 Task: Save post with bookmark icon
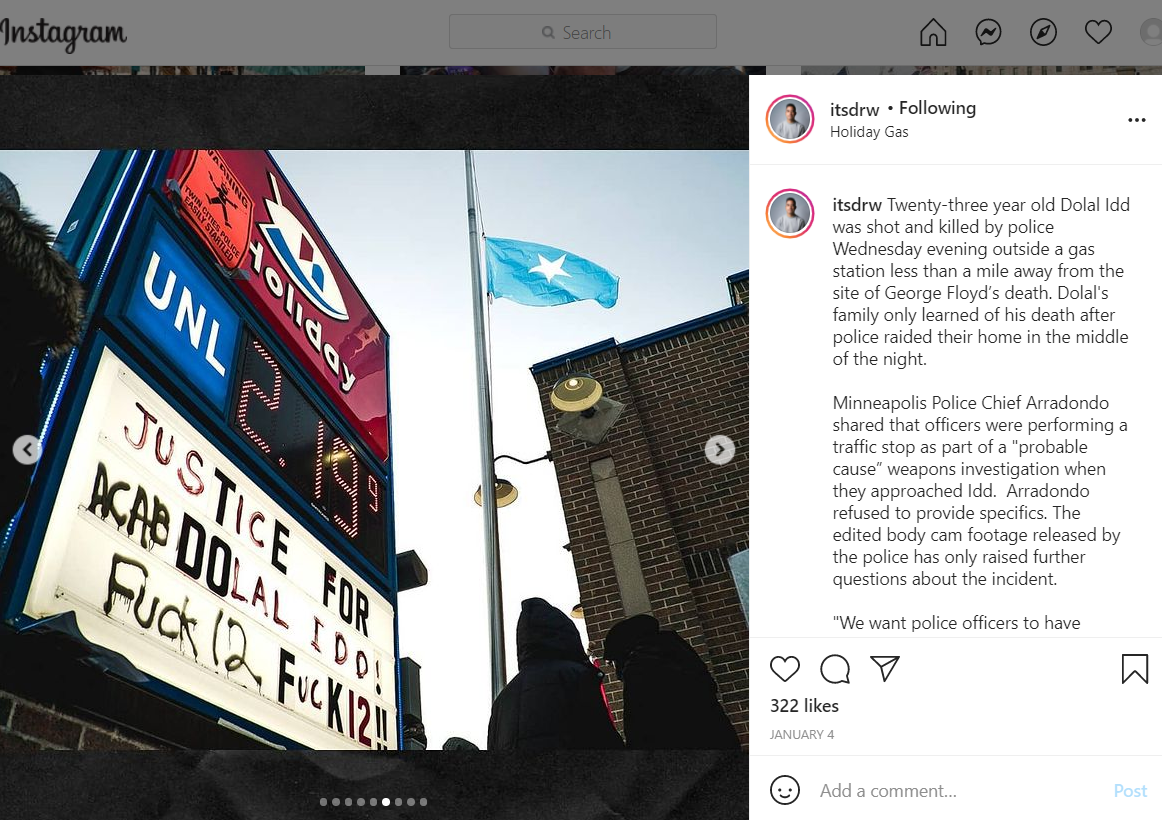1135,669
